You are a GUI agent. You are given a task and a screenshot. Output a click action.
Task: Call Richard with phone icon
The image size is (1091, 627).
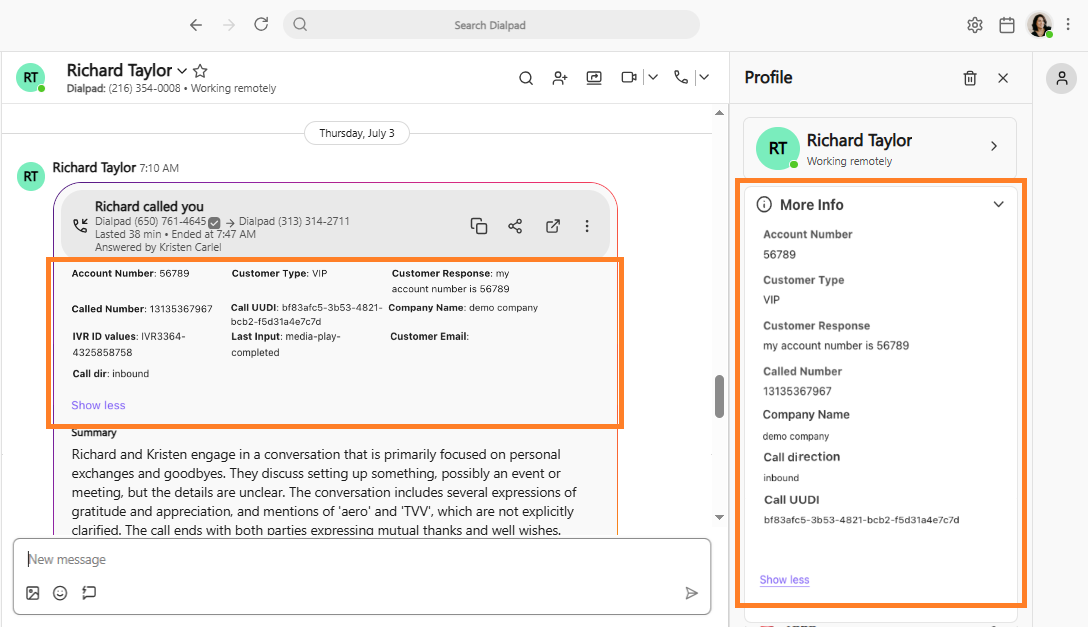pyautogui.click(x=681, y=77)
